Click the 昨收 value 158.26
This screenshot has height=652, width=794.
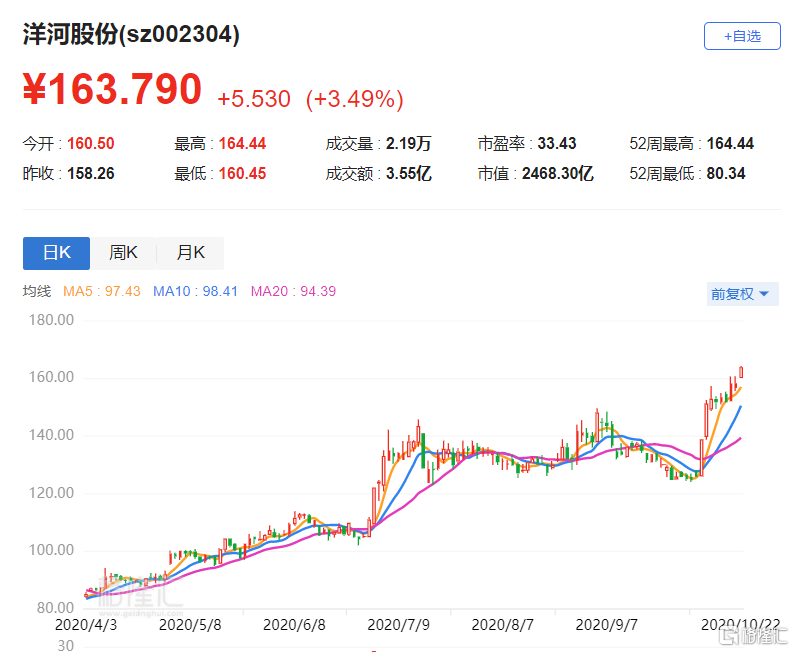pyautogui.click(x=91, y=174)
